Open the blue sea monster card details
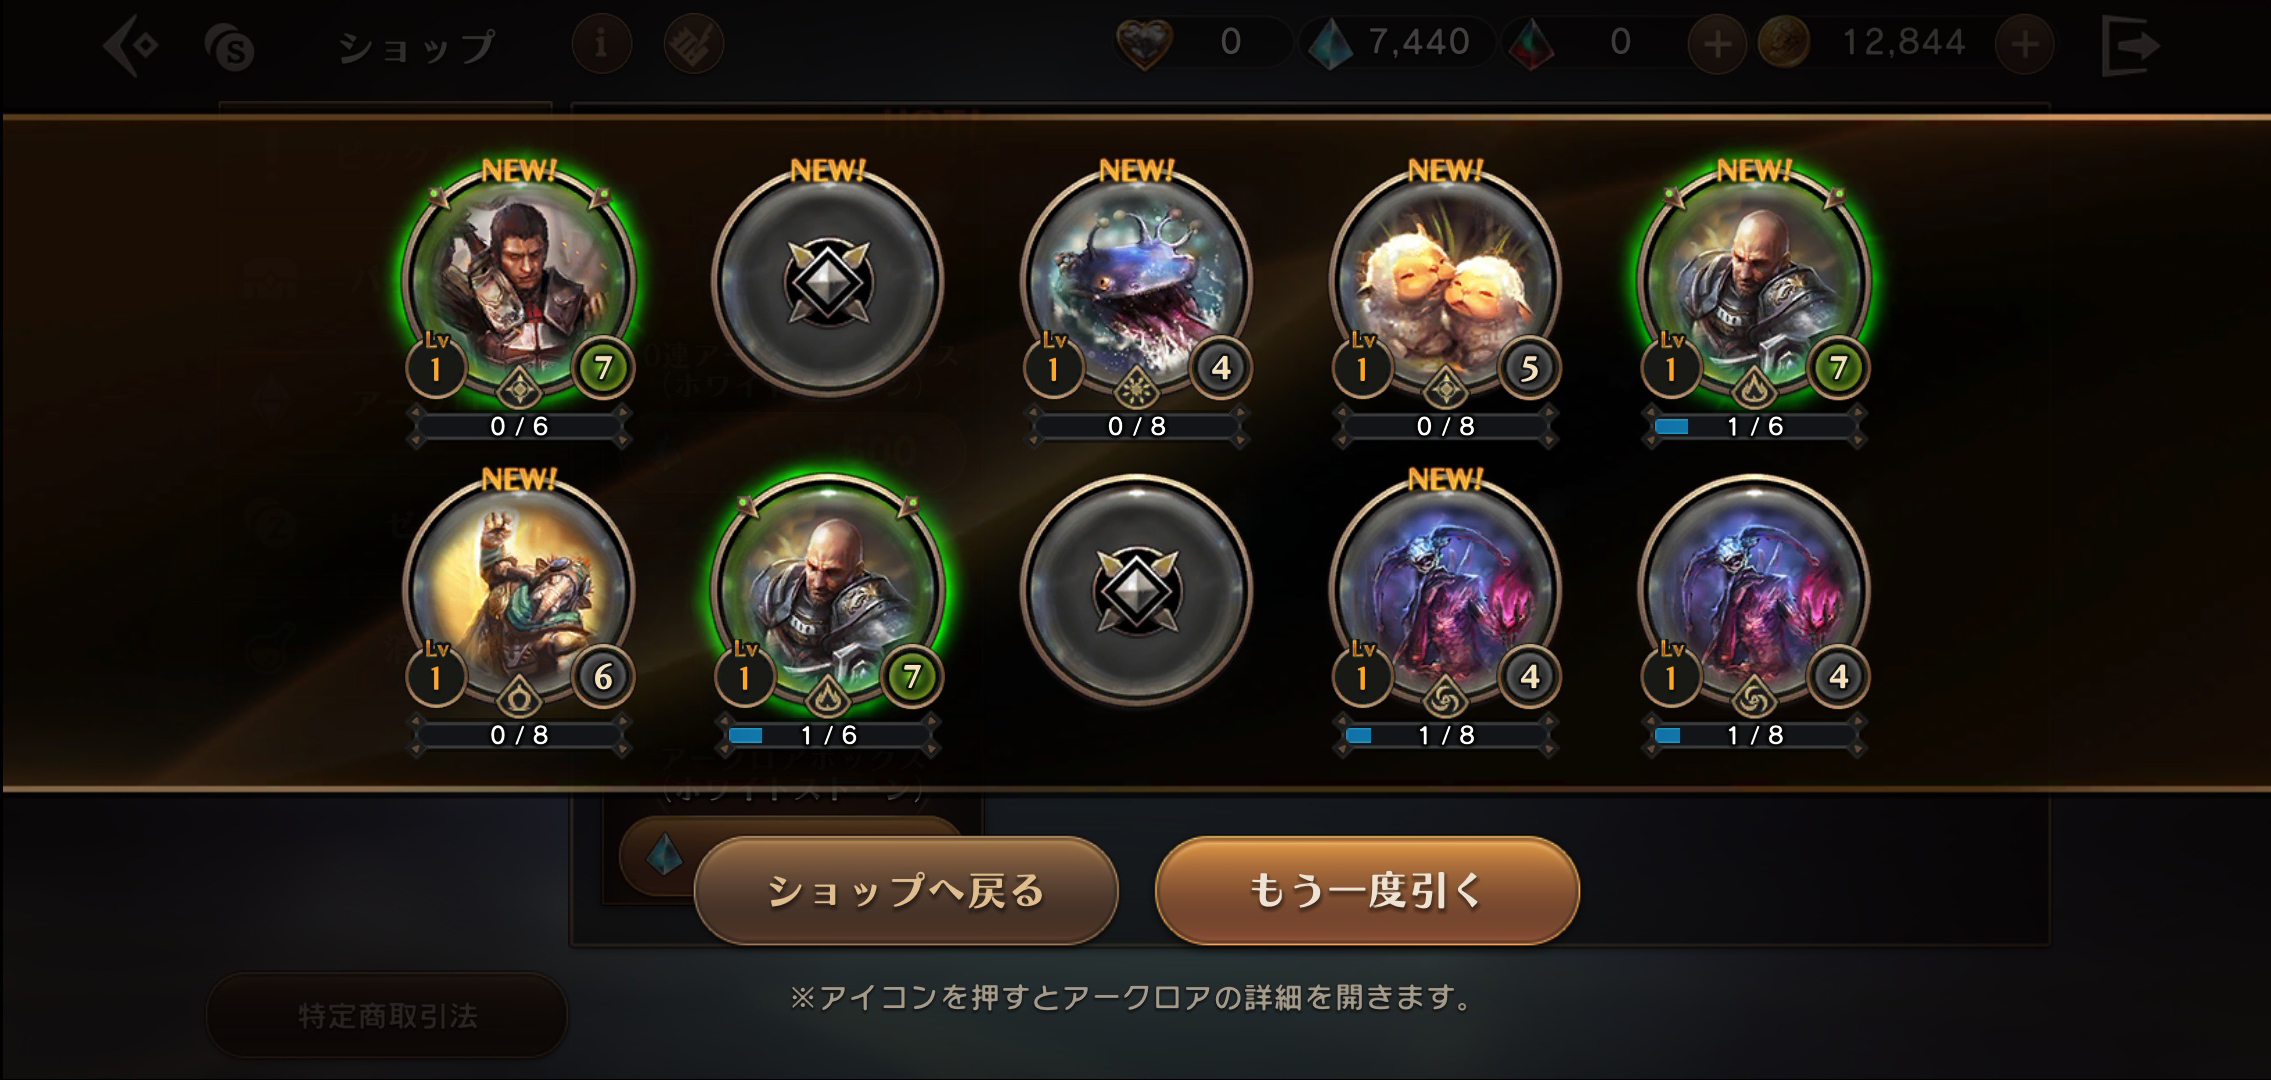This screenshot has width=2271, height=1080. 1136,283
